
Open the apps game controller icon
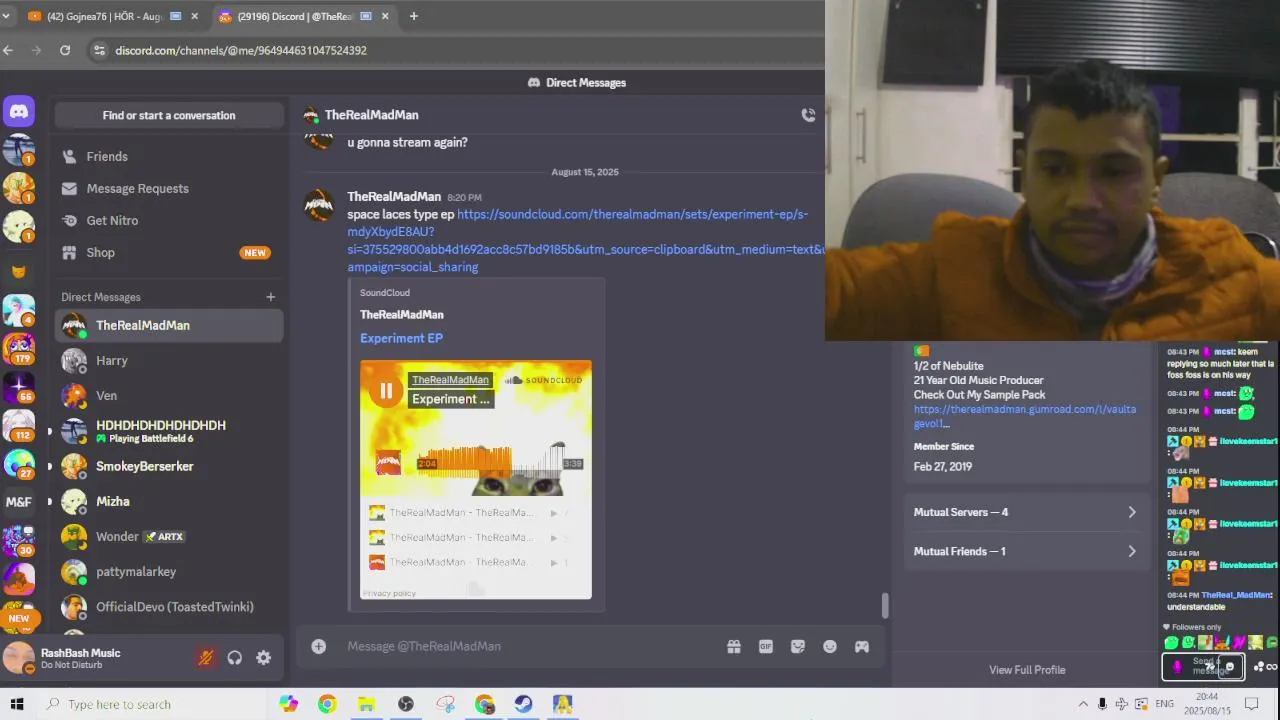[x=862, y=647]
